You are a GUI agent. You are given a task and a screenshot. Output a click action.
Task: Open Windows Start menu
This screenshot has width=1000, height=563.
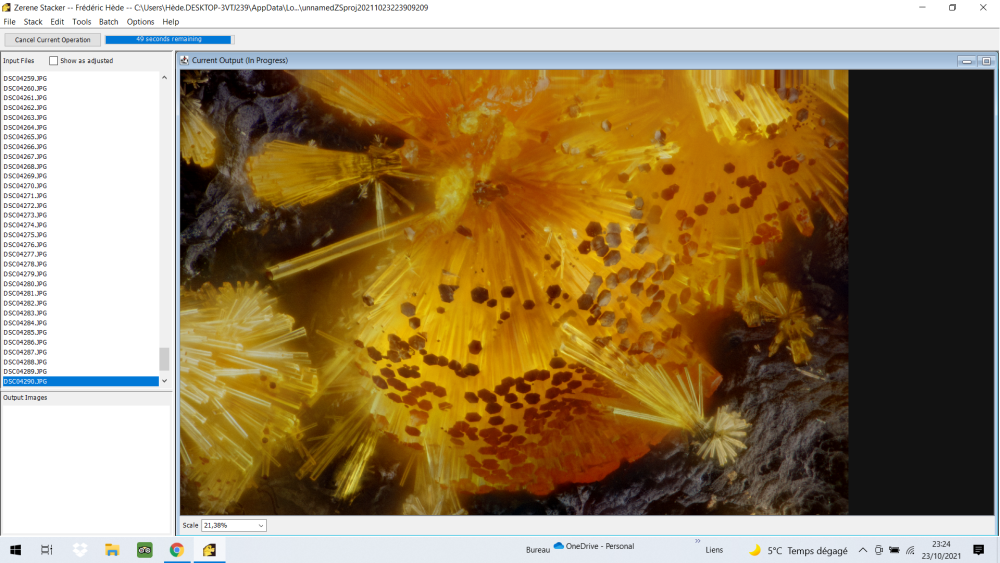coord(16,550)
